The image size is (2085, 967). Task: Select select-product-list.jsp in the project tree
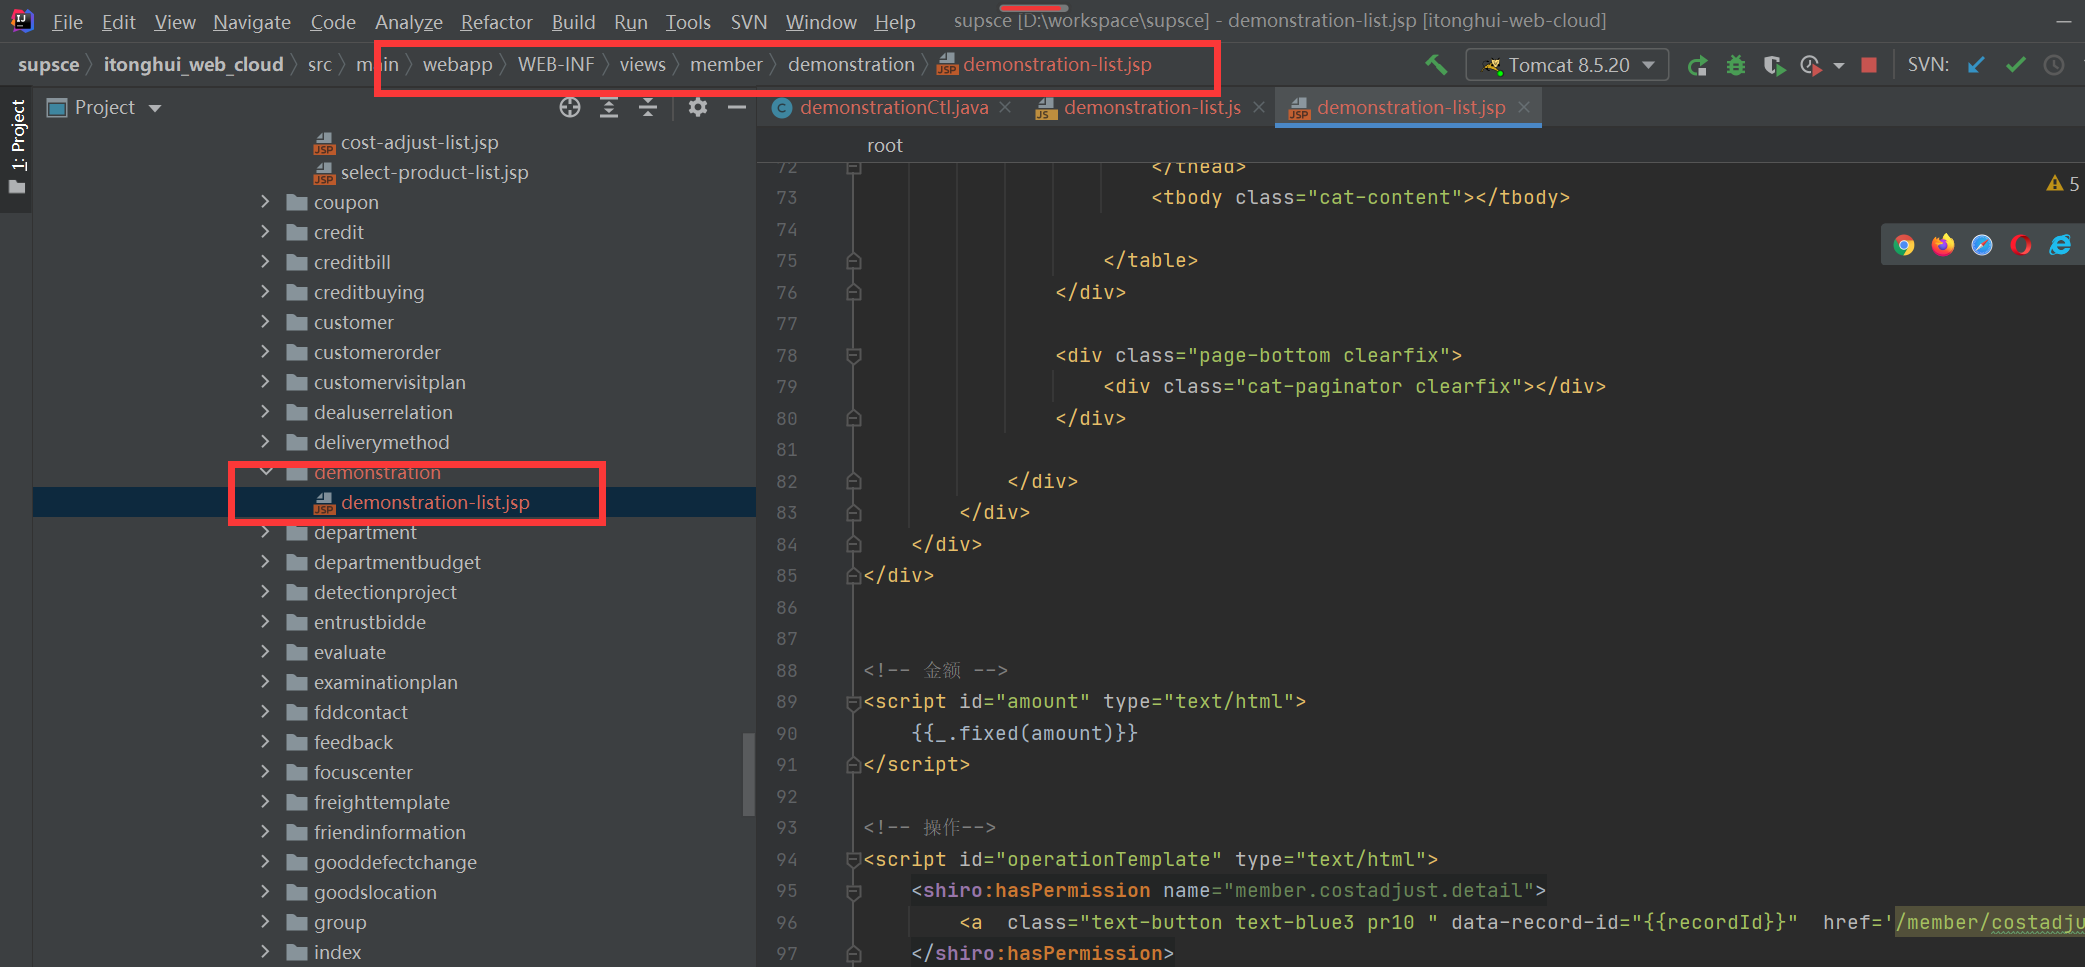coord(434,173)
